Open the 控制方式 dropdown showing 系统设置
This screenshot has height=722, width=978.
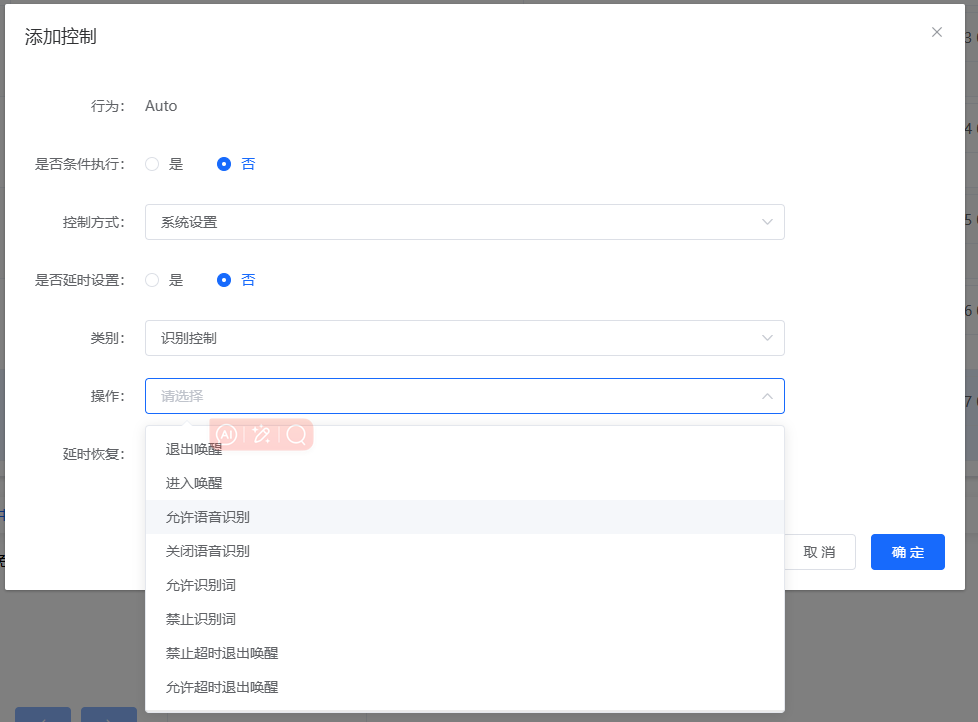[x=465, y=221]
